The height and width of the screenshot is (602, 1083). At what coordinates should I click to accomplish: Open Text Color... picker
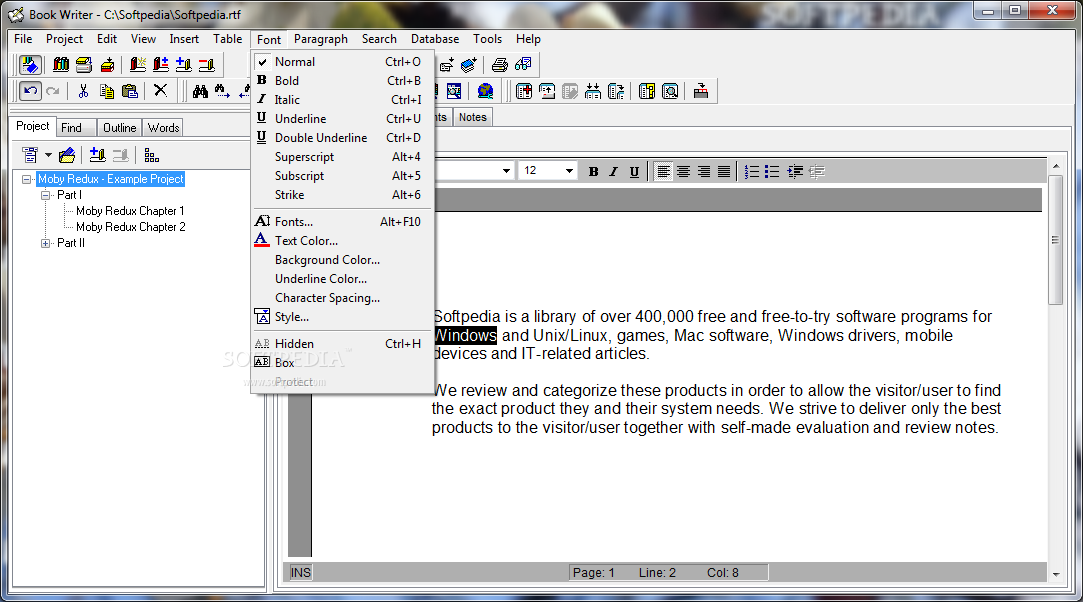[x=343, y=240]
